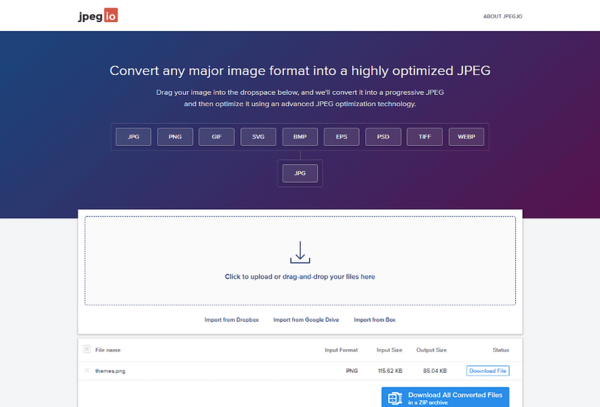Select the SVG input format button
Image resolution: width=600 pixels, height=407 pixels.
tap(258, 137)
